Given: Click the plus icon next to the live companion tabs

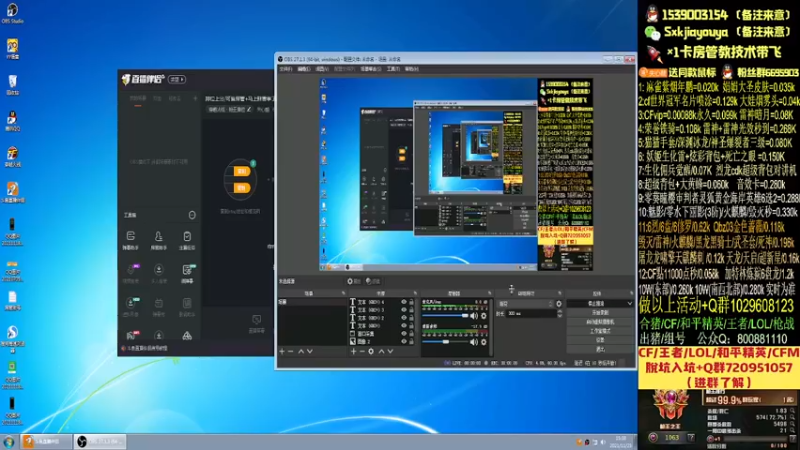Looking at the screenshot, I should pos(195,98).
